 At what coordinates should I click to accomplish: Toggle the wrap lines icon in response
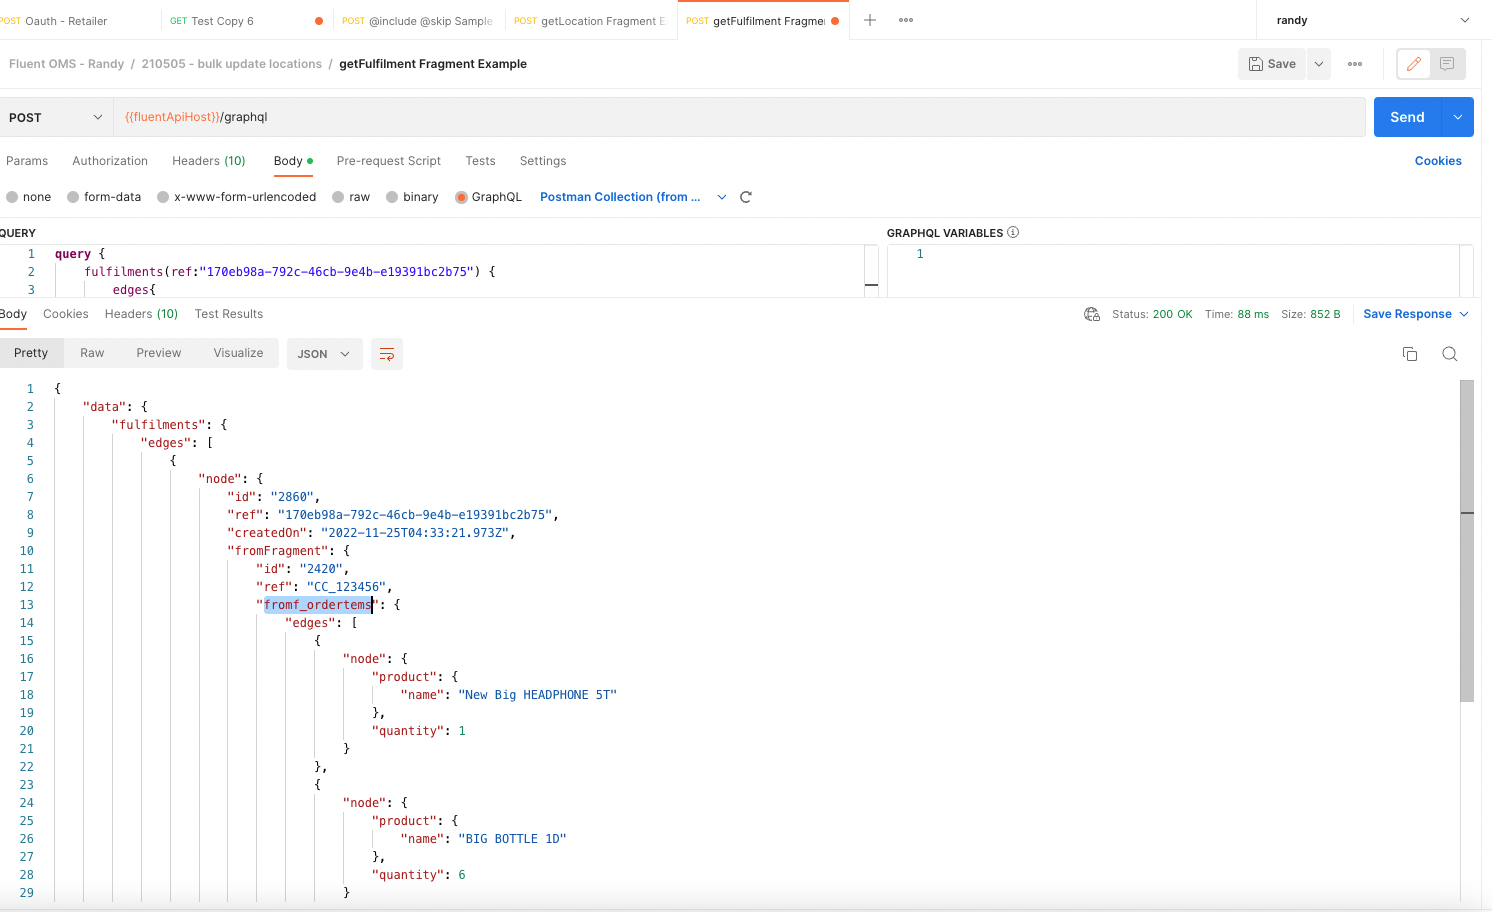(387, 354)
